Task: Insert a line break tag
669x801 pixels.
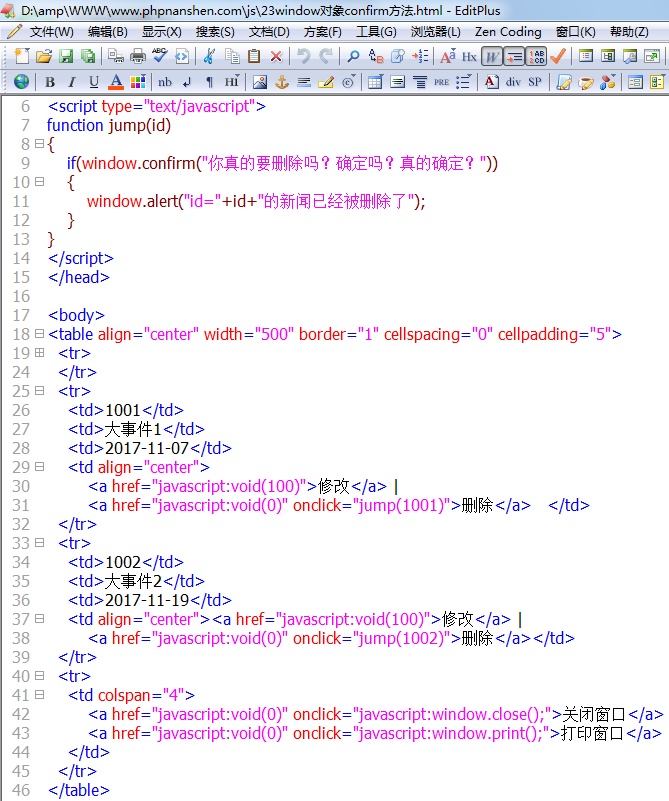Action: click(x=187, y=82)
